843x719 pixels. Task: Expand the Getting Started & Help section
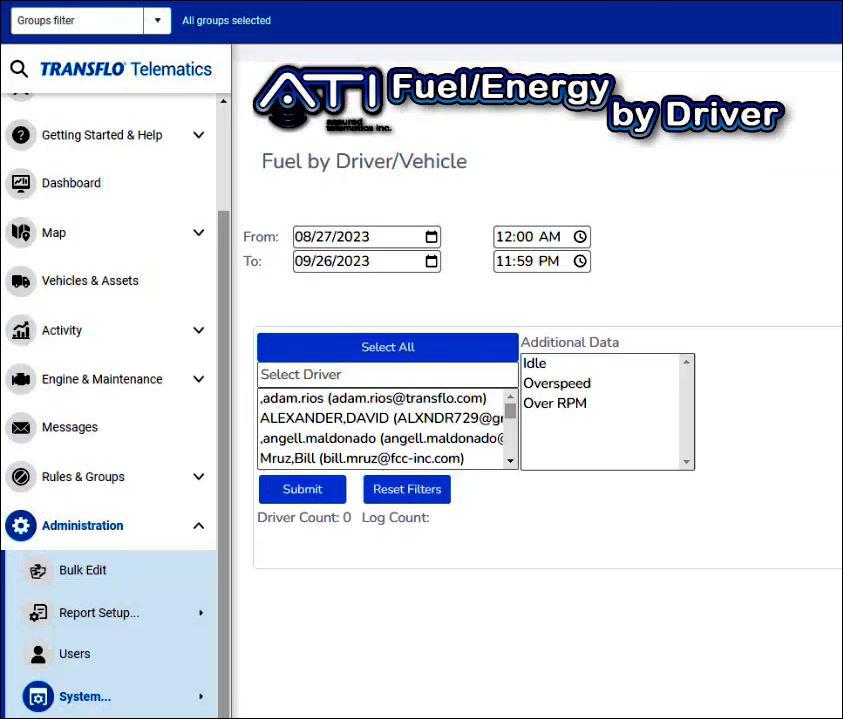(x=198, y=135)
